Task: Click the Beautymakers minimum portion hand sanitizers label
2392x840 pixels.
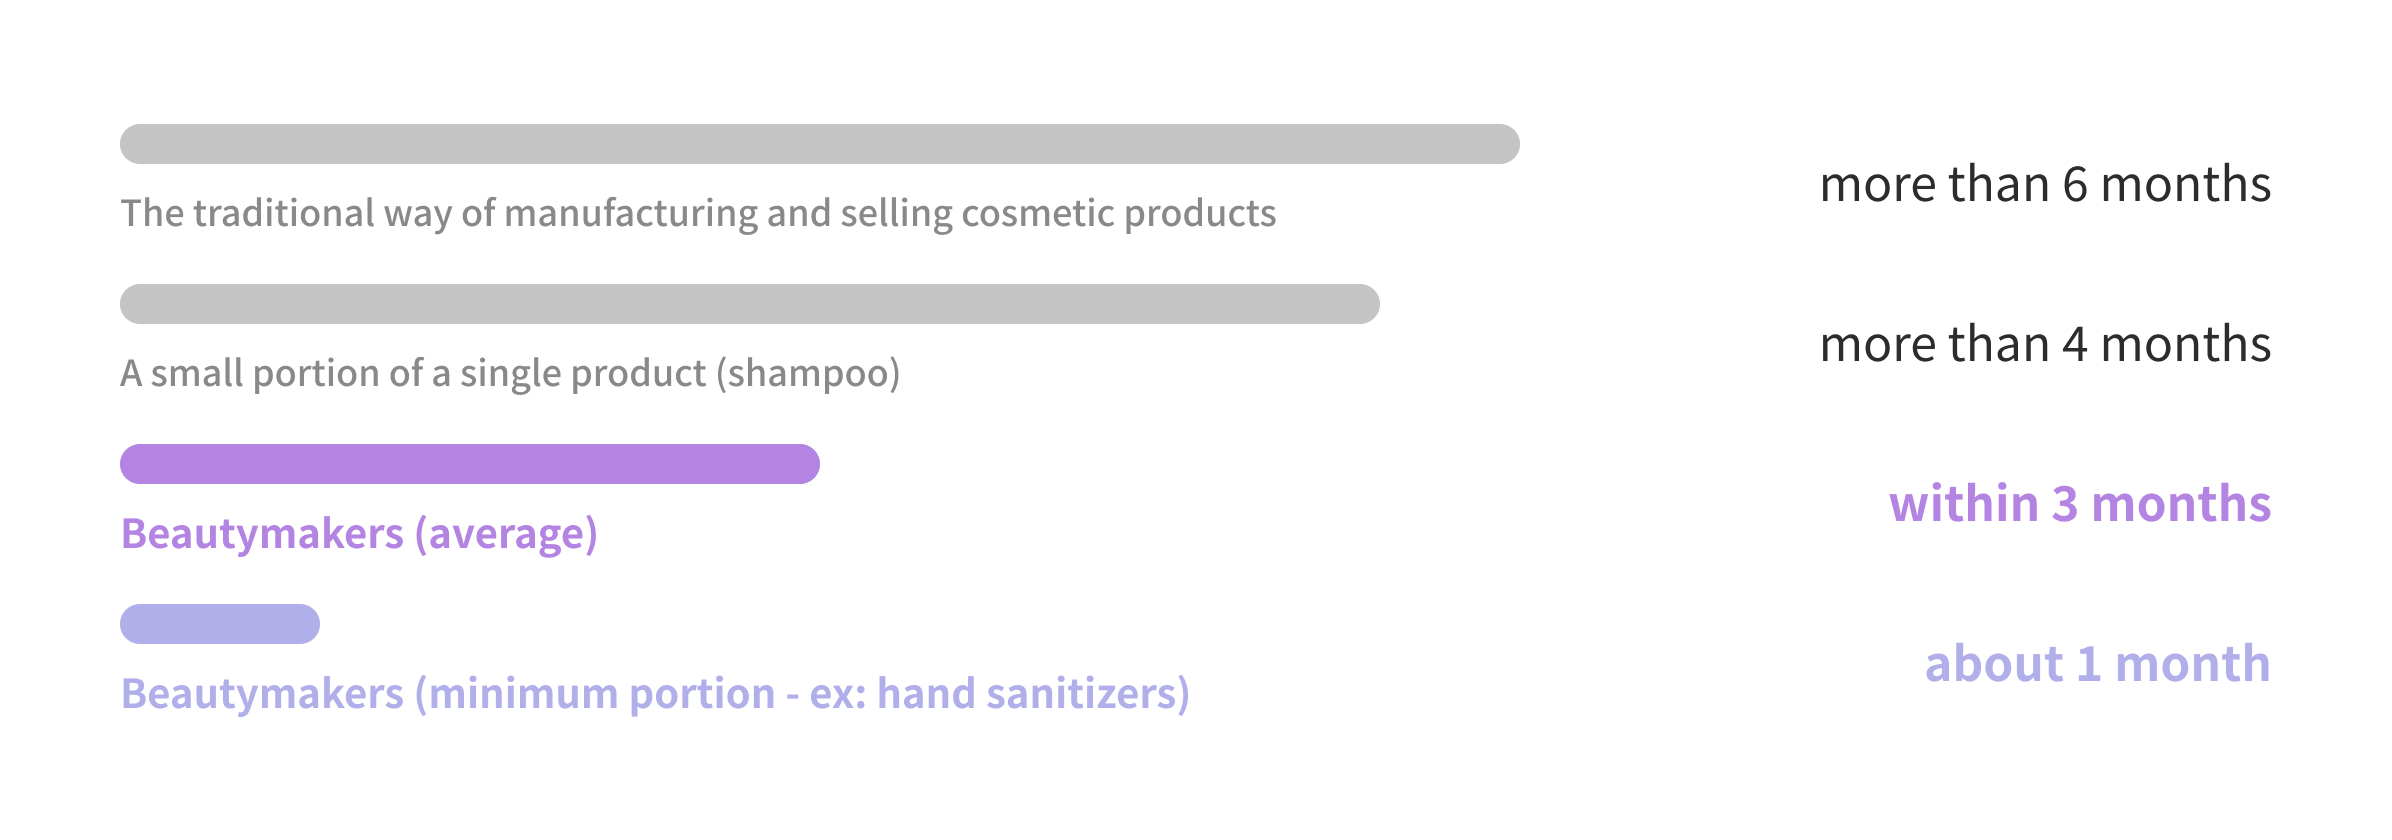Action: tap(655, 694)
